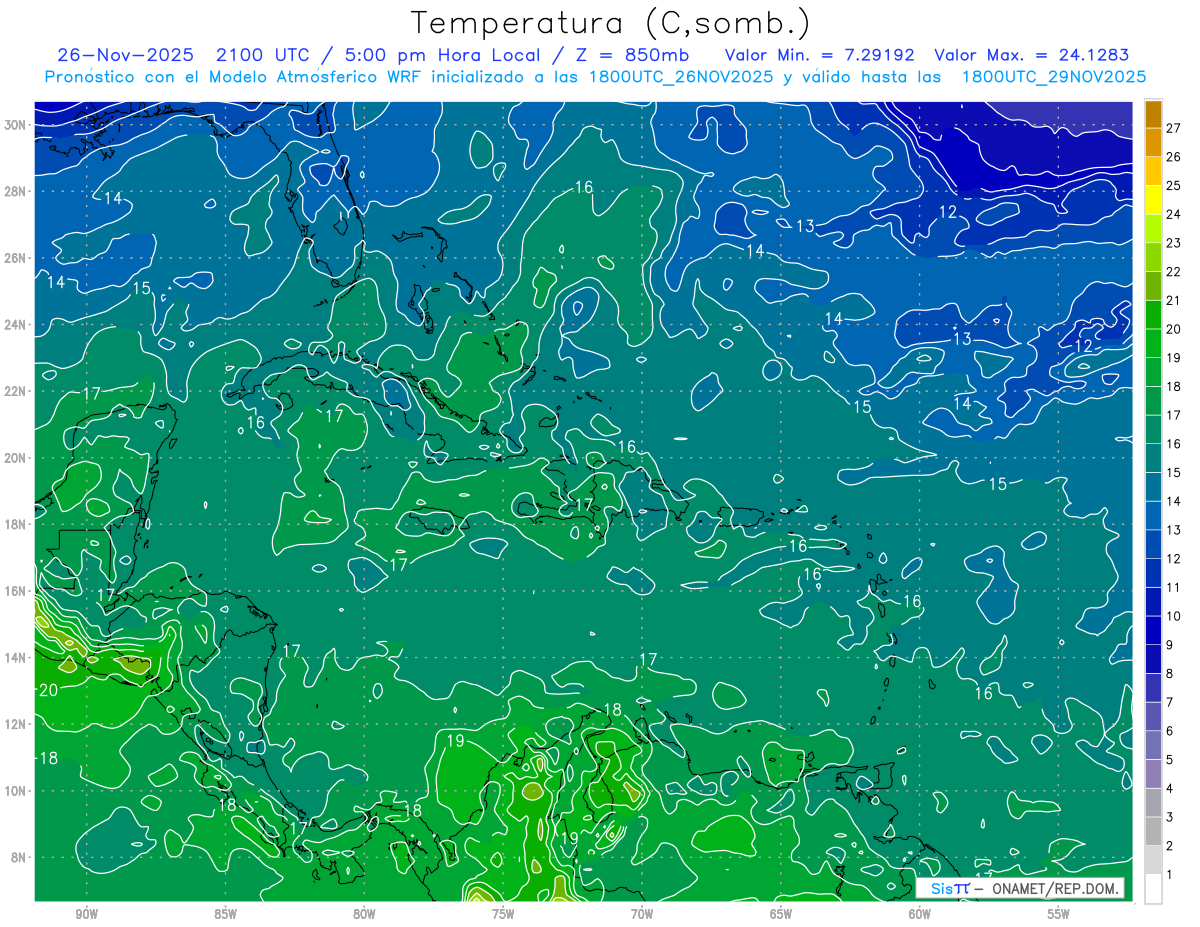Click legend value 22
This screenshot has width=1200, height=927.
click(1173, 272)
